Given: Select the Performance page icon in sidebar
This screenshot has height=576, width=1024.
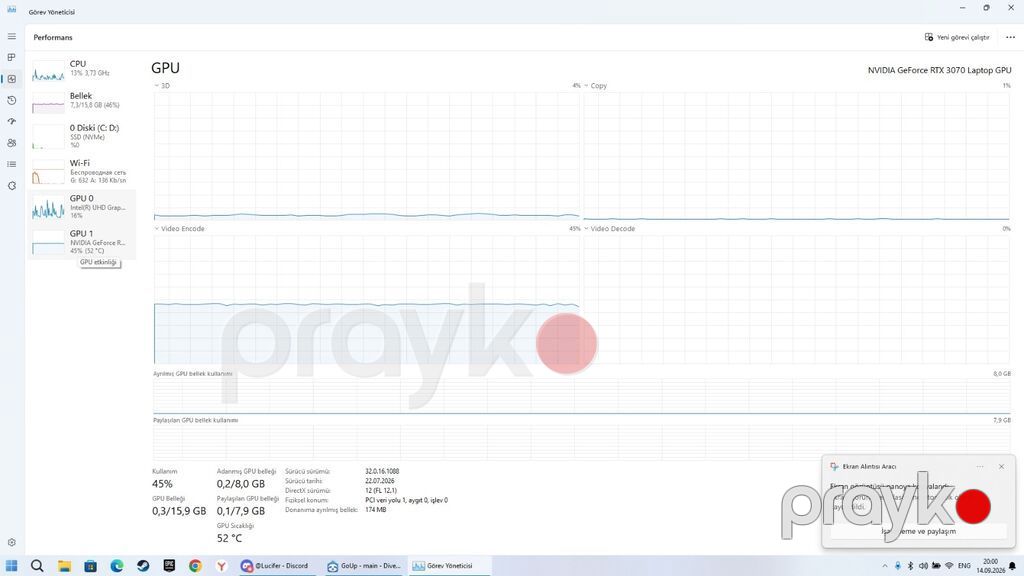Looking at the screenshot, I should 12,79.
